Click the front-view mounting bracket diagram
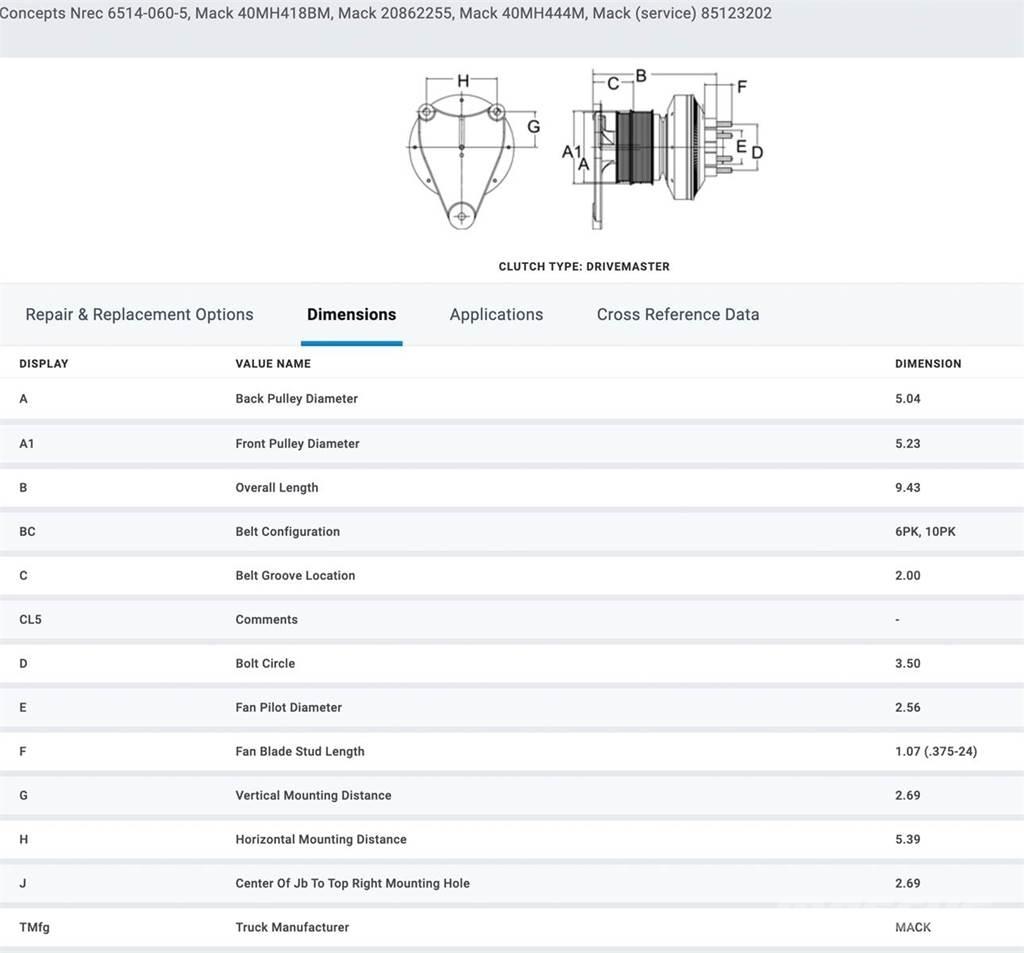Screen dimensions: 1024x953 pyautogui.click(x=461, y=155)
